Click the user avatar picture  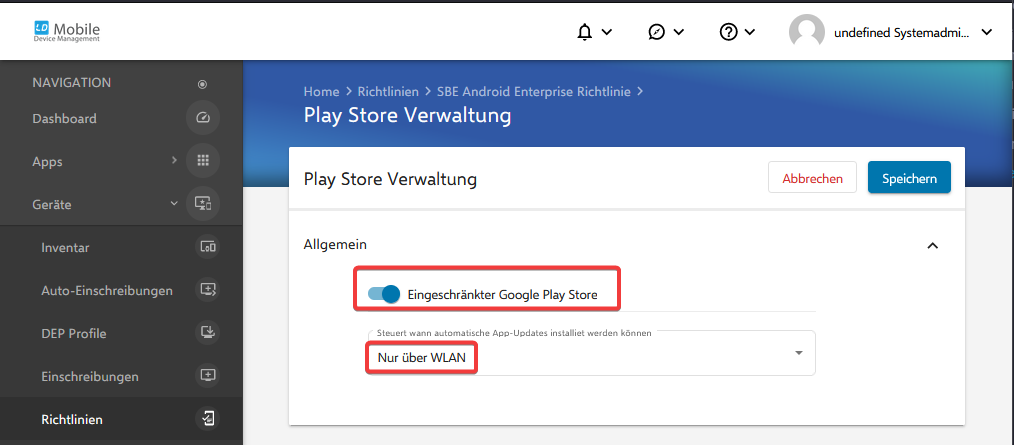tap(806, 32)
